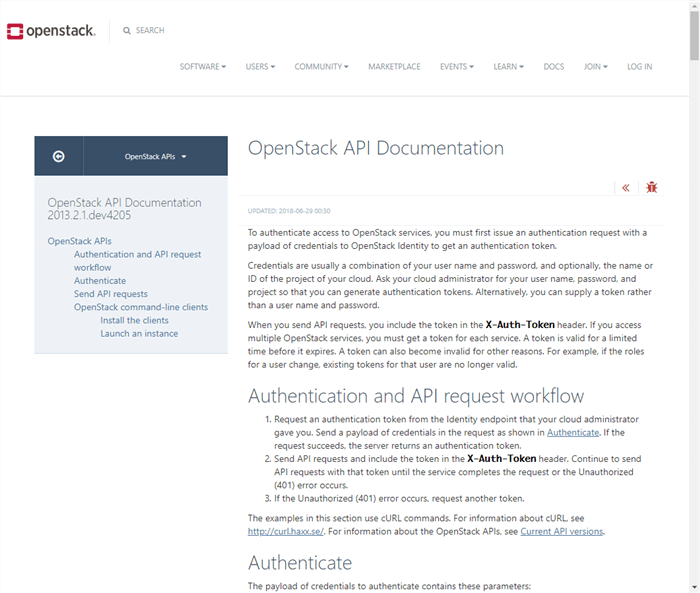700x593 pixels.
Task: Open the Current API versions link
Action: [562, 531]
